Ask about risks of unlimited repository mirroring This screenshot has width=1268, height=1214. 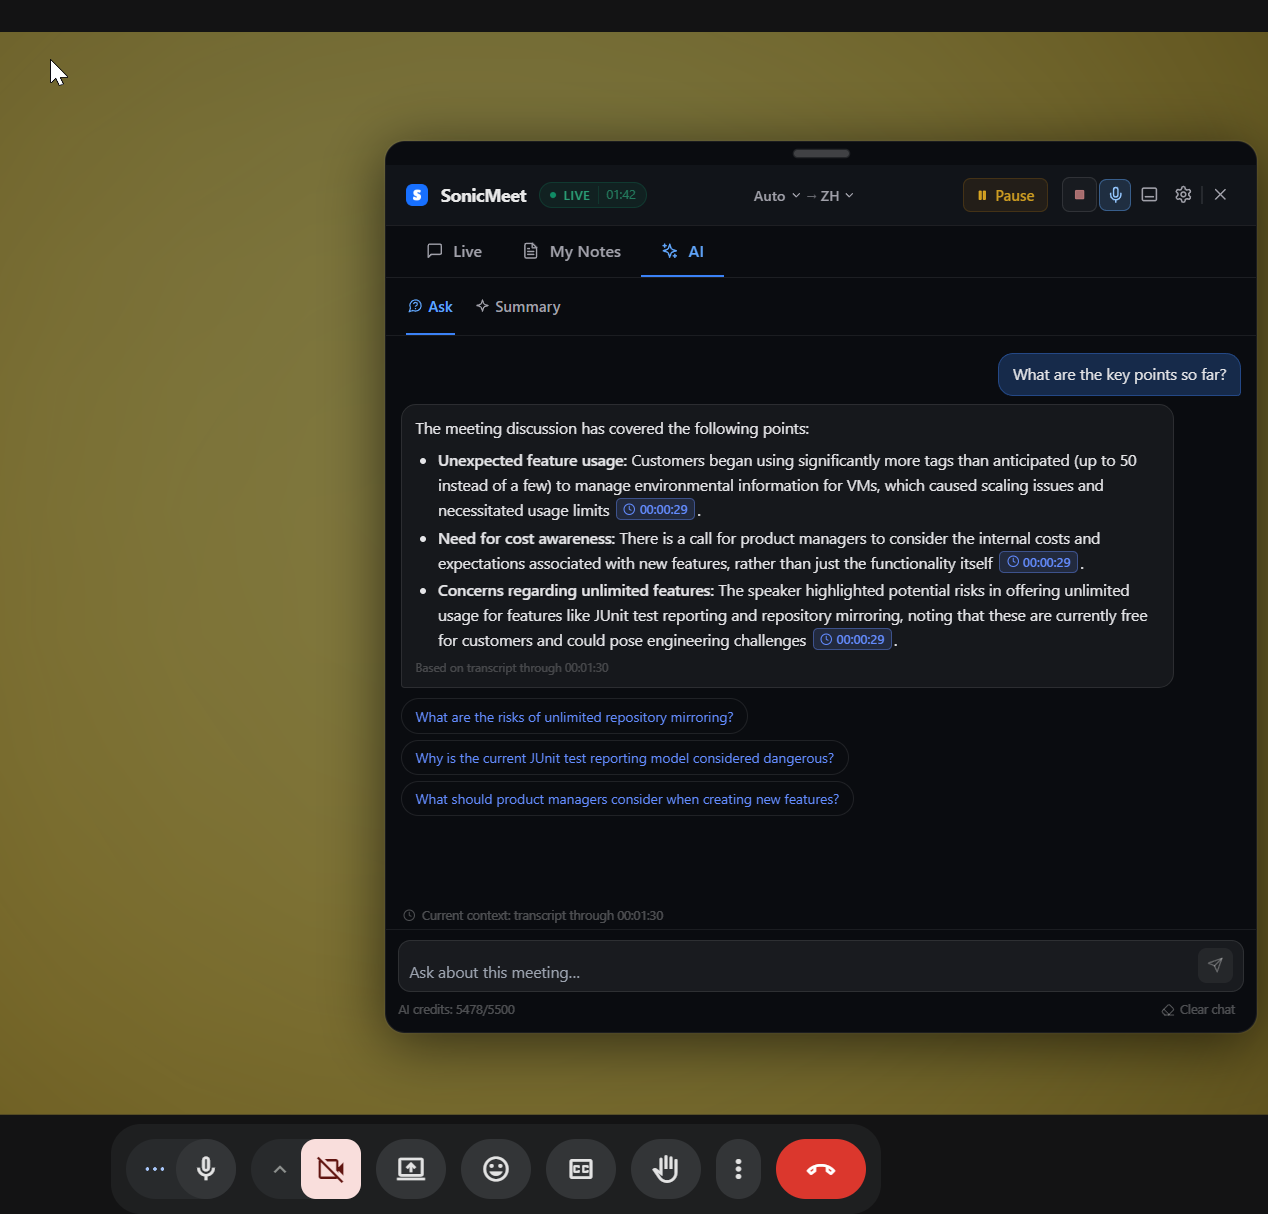[x=574, y=717]
